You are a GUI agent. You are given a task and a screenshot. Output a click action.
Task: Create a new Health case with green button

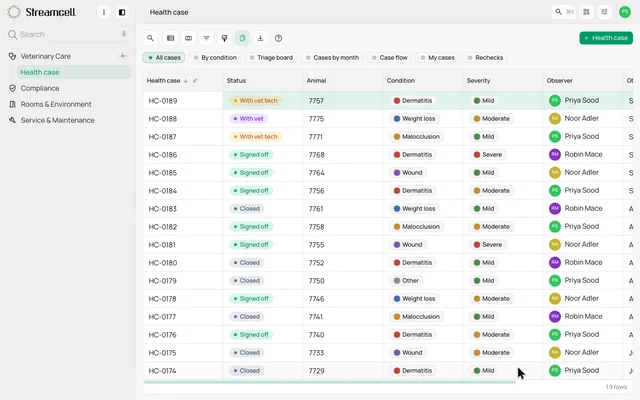(x=606, y=38)
